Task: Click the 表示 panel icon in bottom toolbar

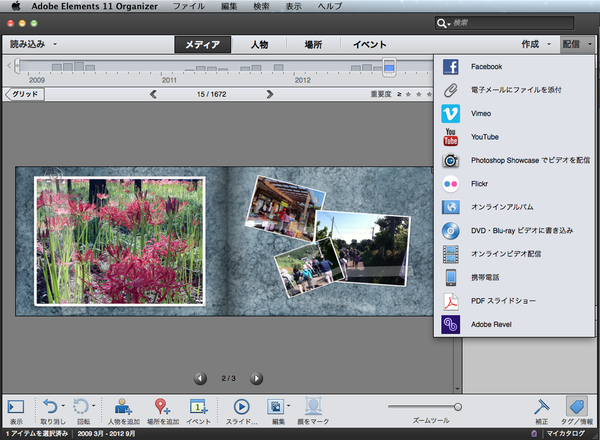Action: pyautogui.click(x=16, y=406)
